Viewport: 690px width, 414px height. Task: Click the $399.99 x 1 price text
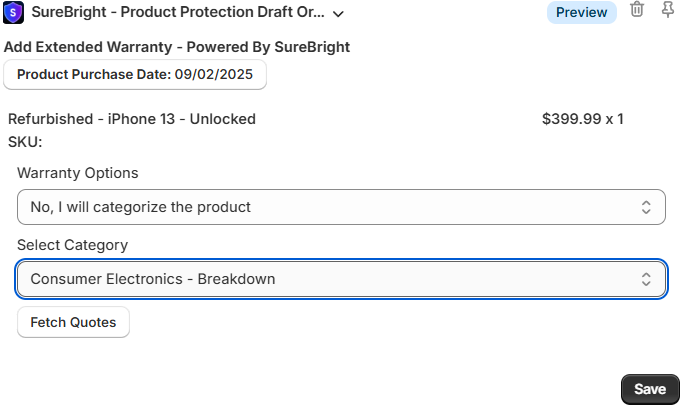[x=582, y=119]
